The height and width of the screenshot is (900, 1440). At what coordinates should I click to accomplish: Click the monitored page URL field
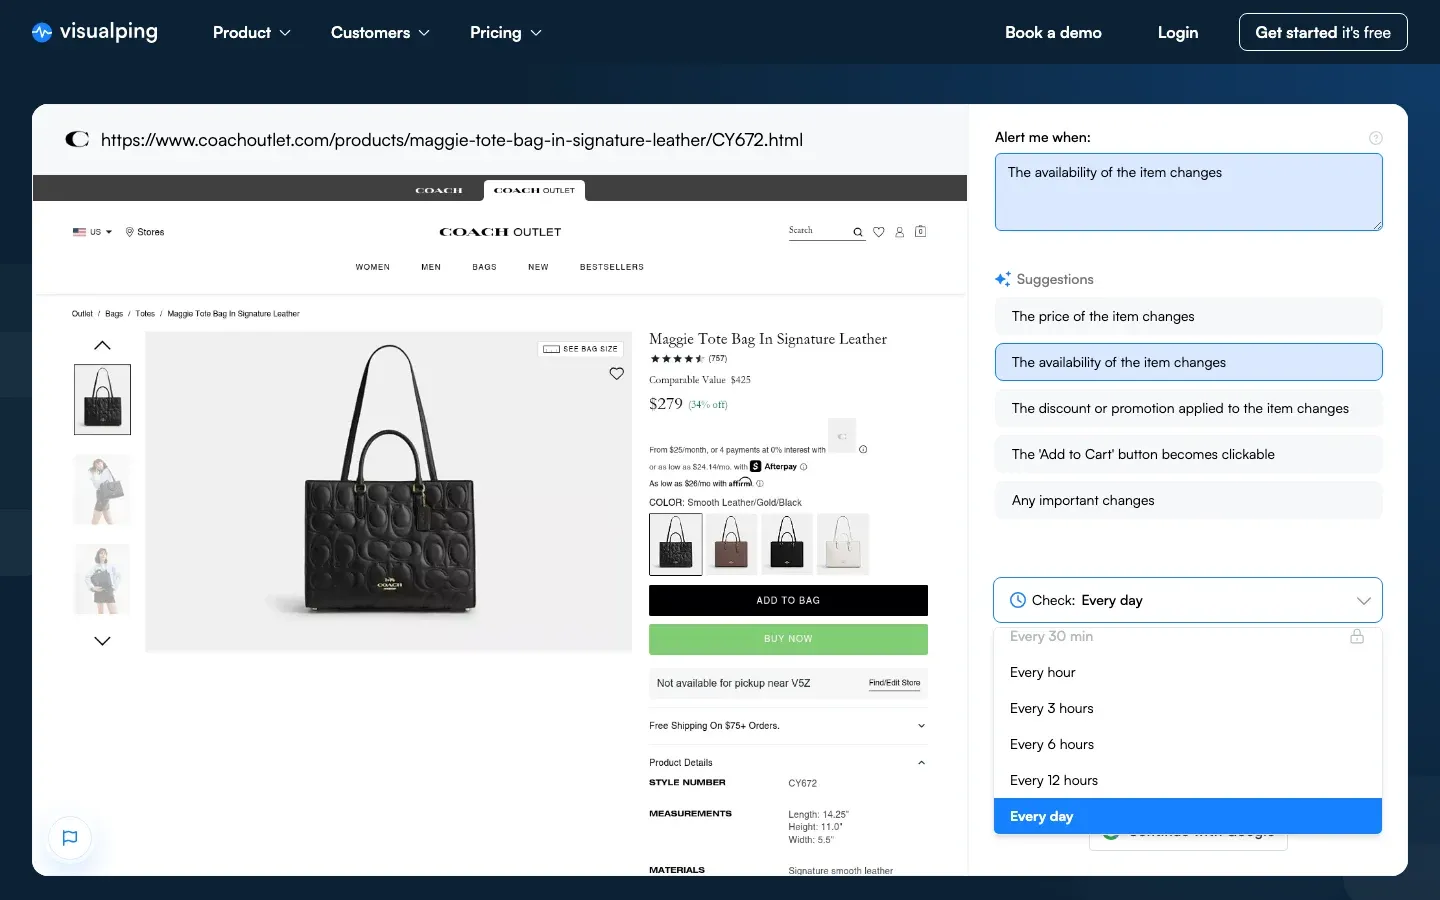(x=452, y=140)
